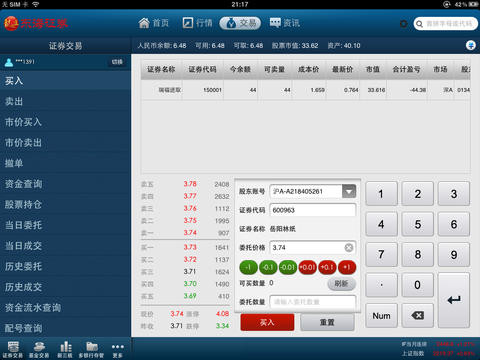Click the round blue icon beside assets summary
Viewport: 480px width, 361px height.
(x=471, y=45)
